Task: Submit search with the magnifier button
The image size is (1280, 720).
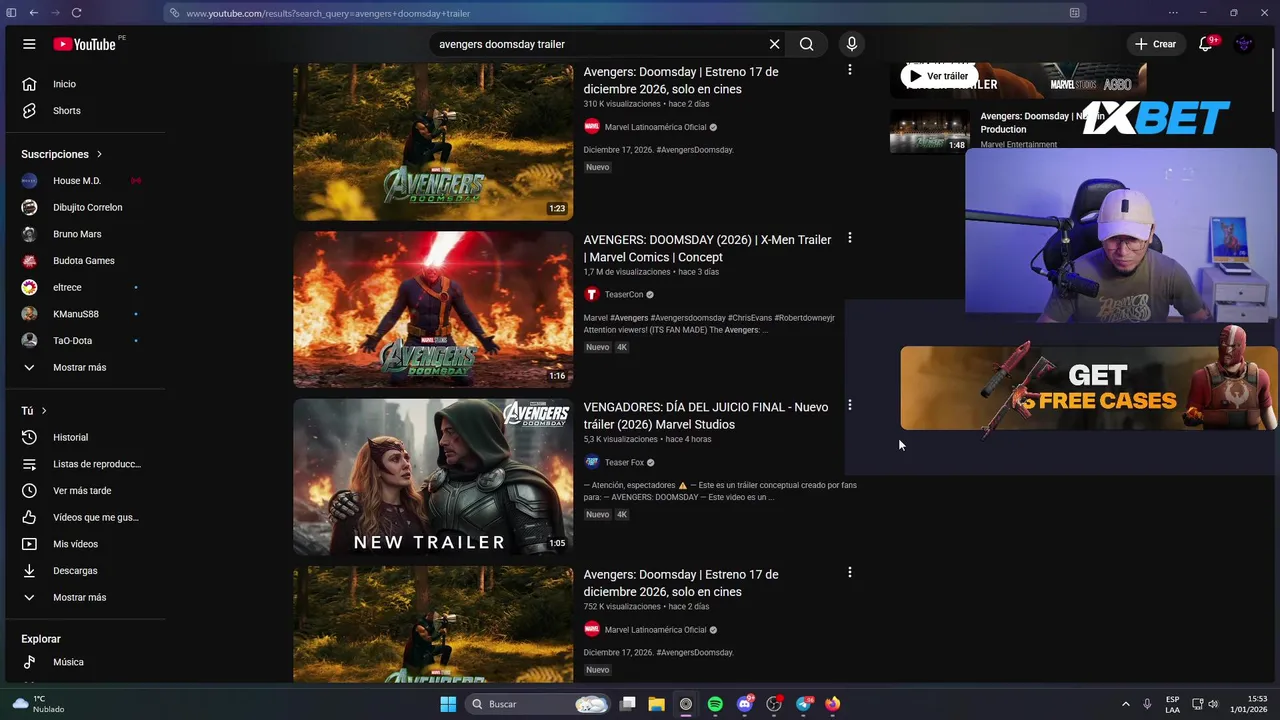Action: pyautogui.click(x=806, y=44)
